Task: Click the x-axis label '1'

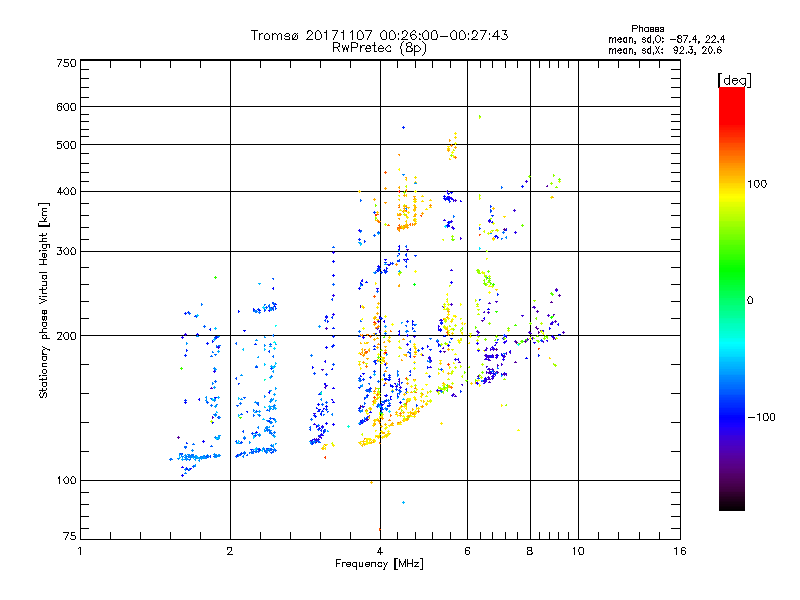Action: (80, 551)
